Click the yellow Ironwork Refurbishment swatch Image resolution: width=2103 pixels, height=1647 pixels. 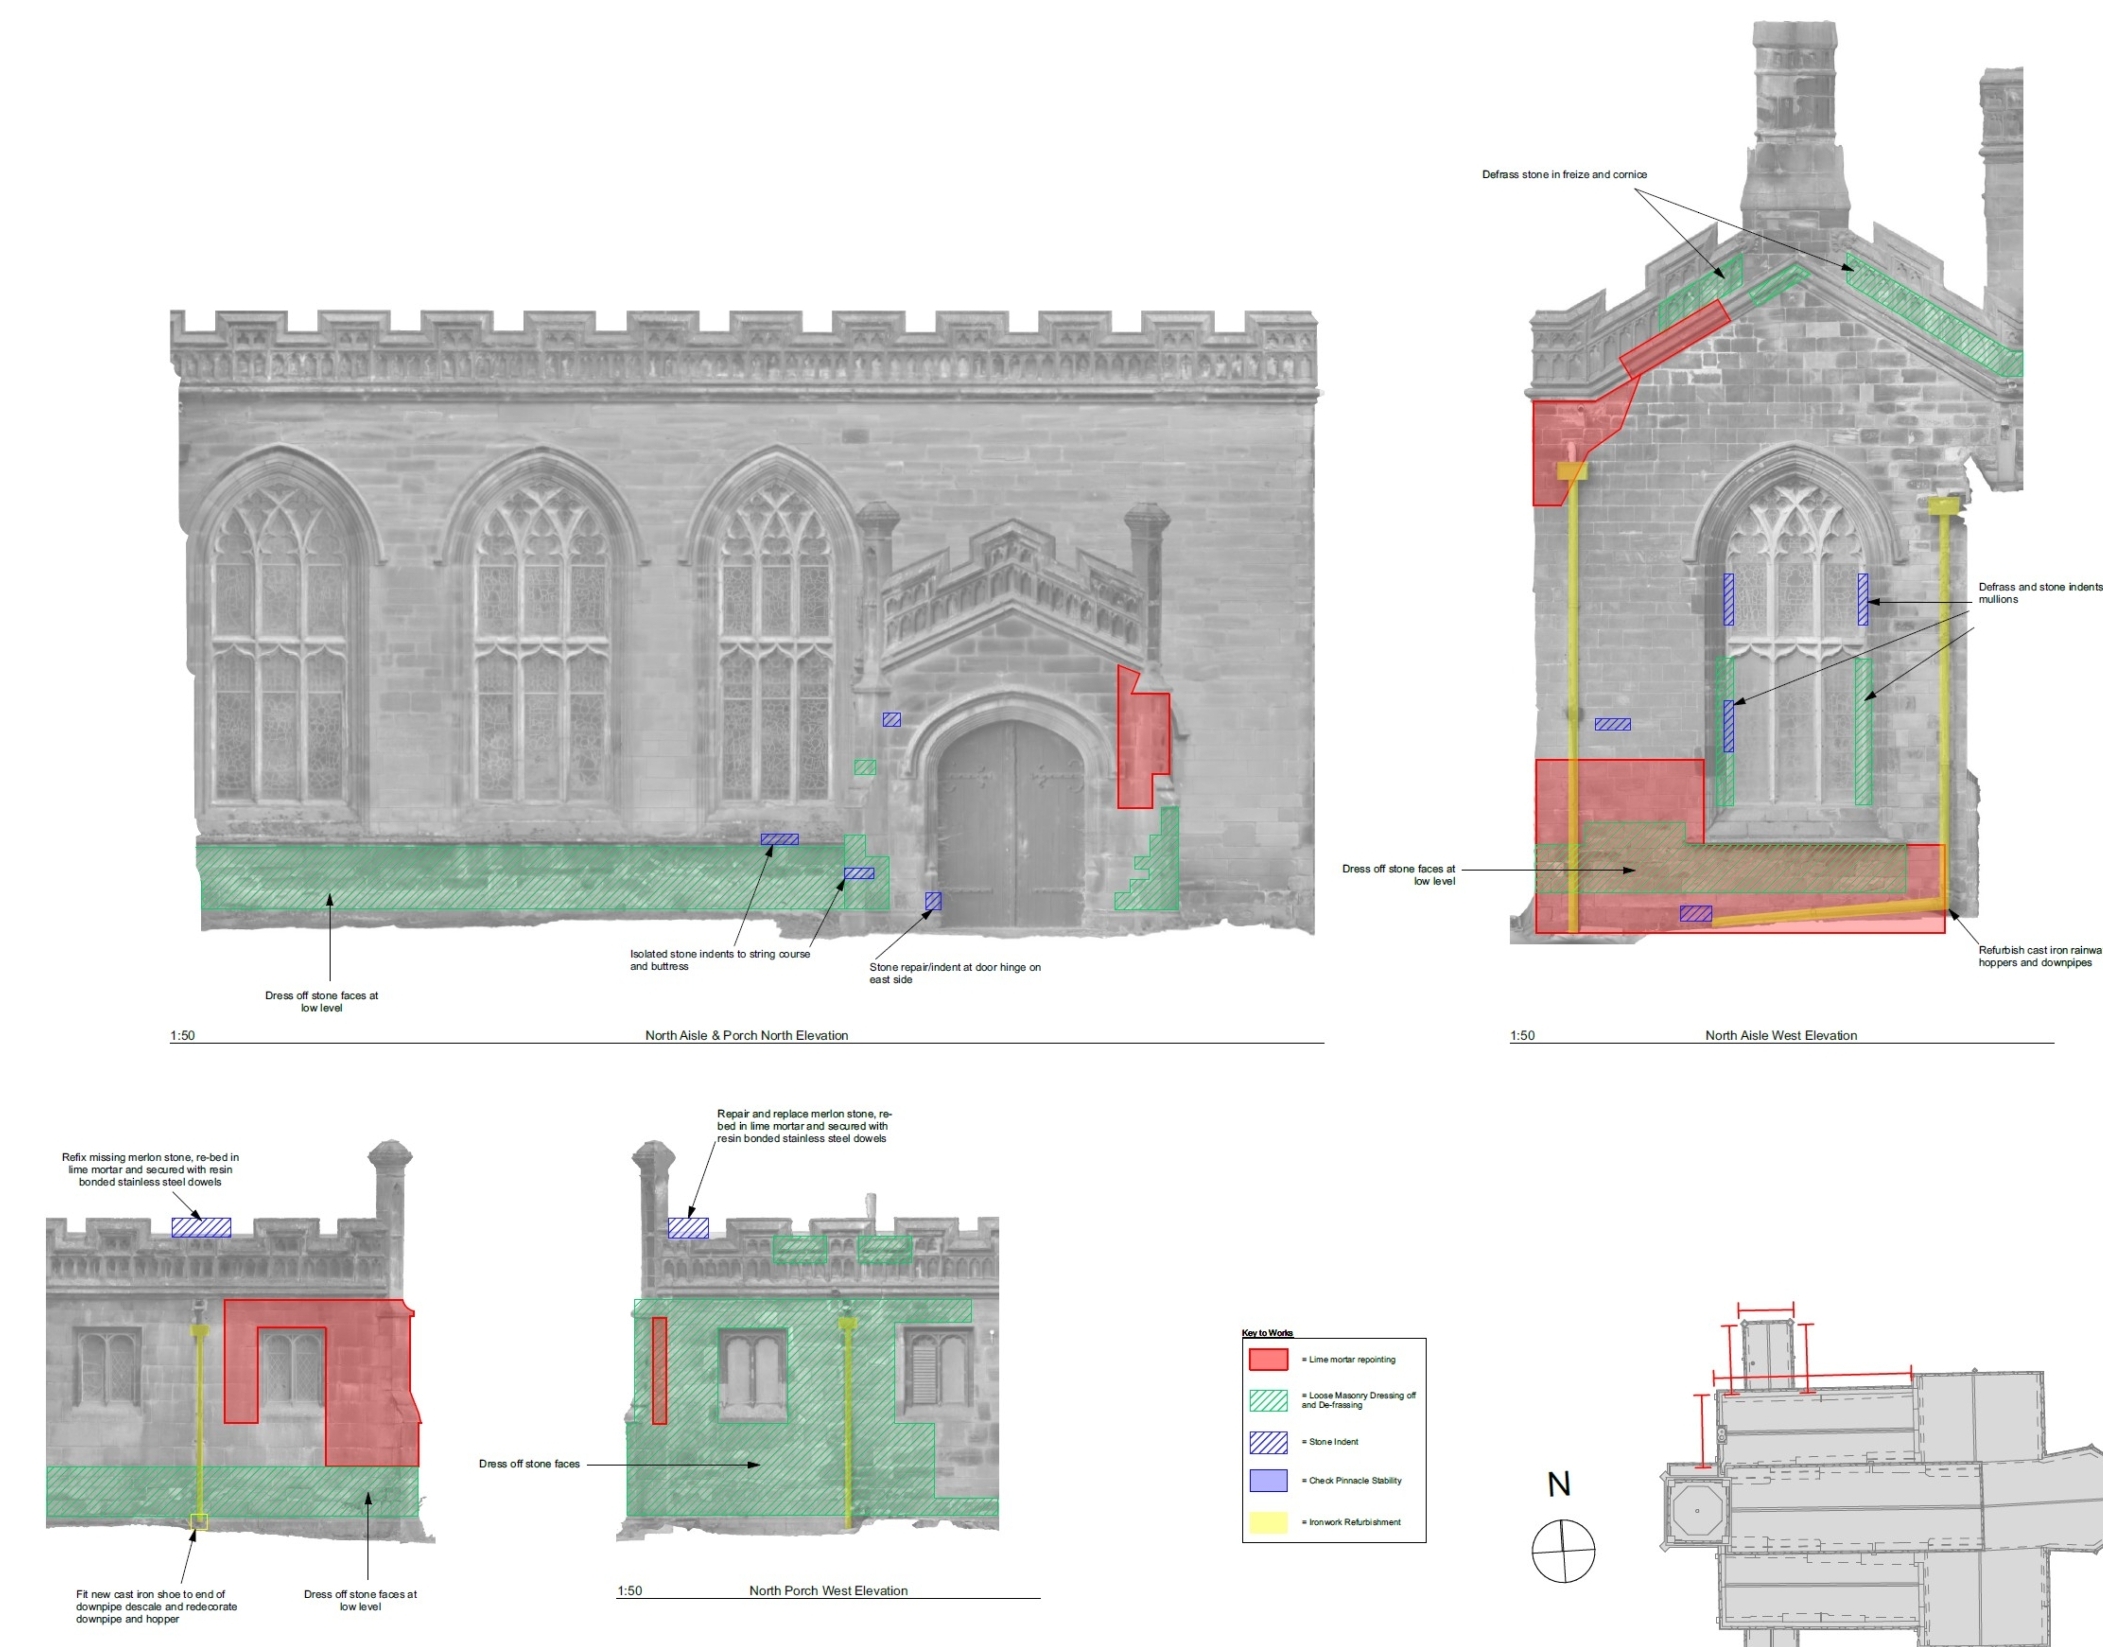[x=1268, y=1522]
